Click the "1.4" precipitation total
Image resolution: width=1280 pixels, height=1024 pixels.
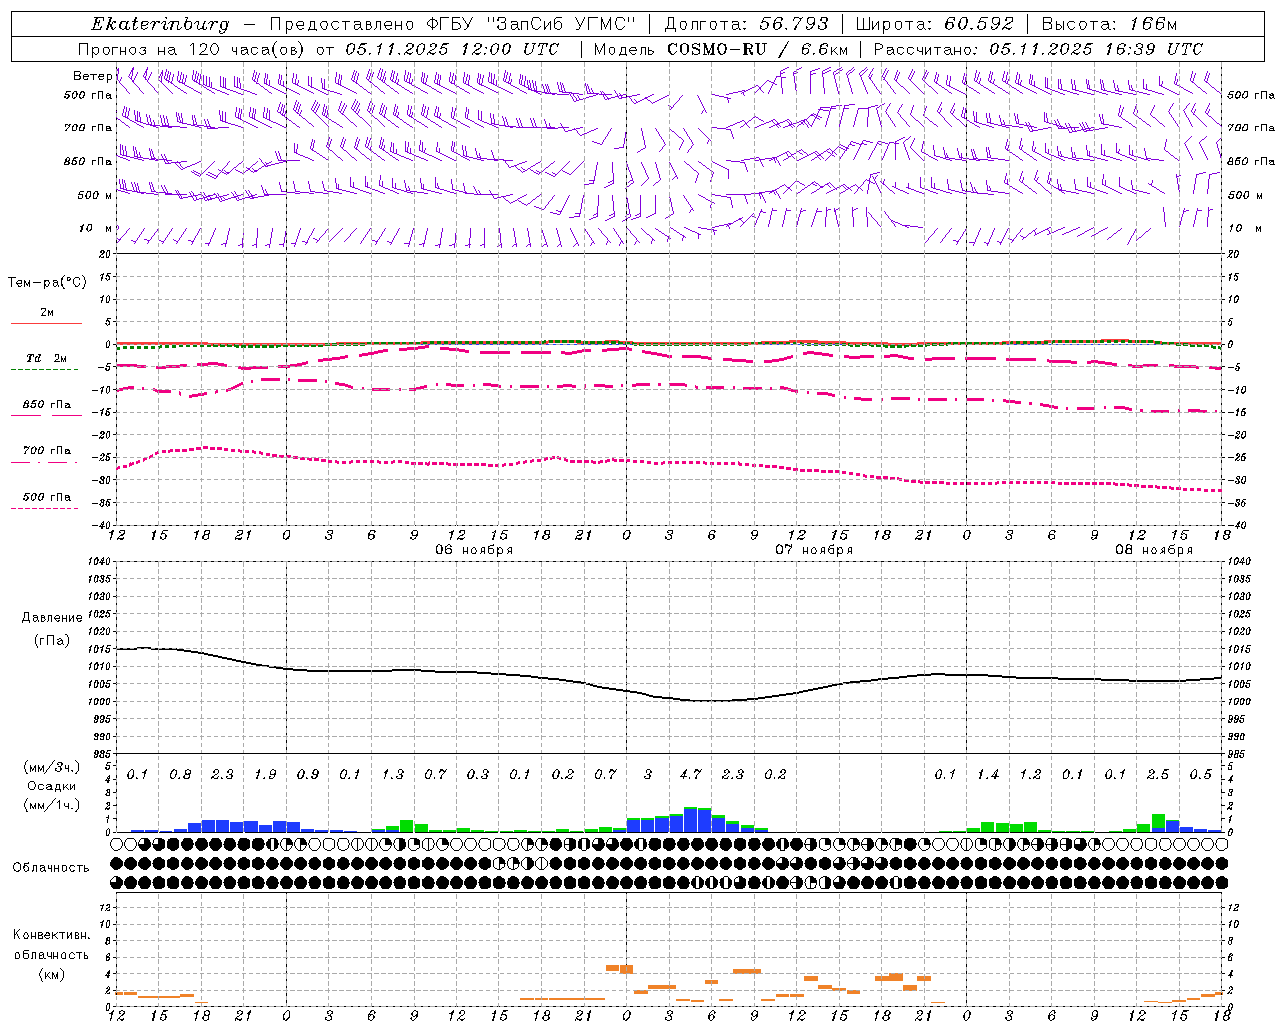point(988,774)
